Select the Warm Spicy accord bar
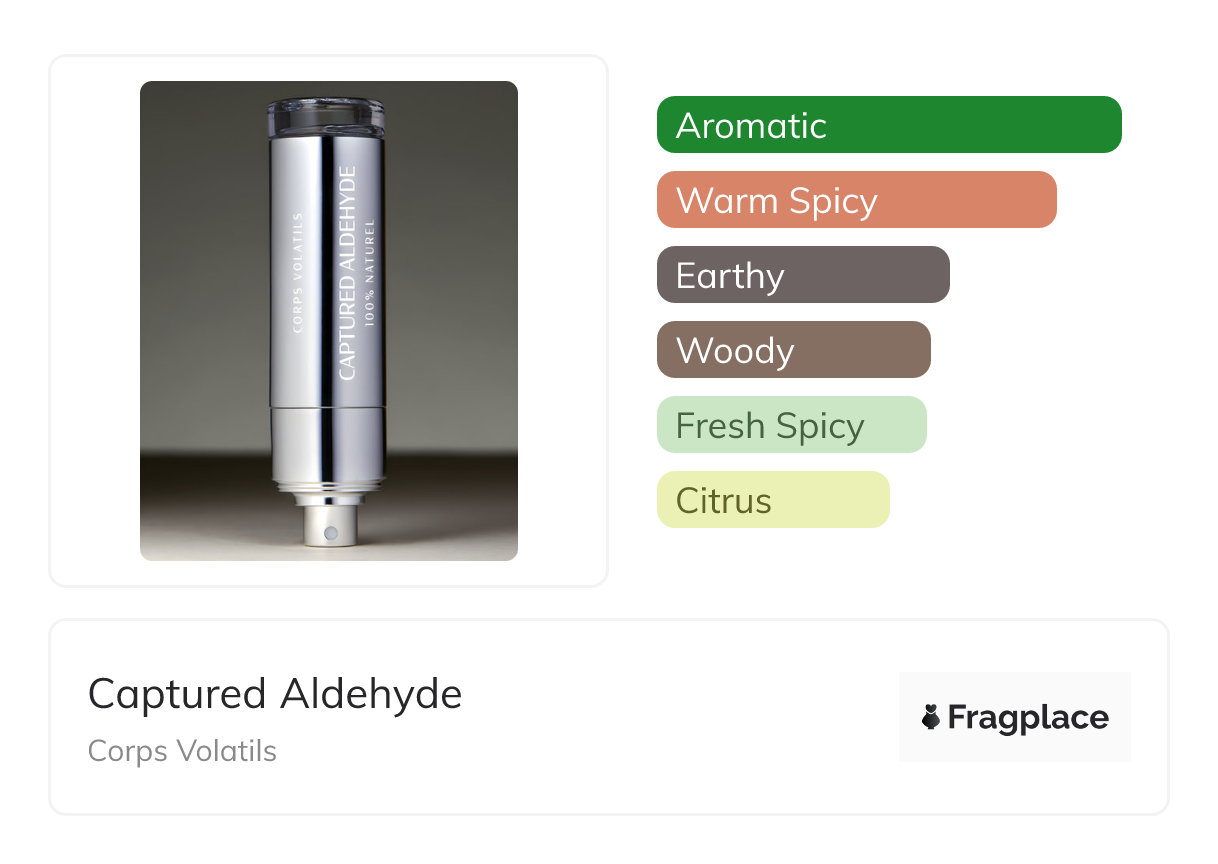Viewport: 1218px width, 864px height. pyautogui.click(x=856, y=200)
